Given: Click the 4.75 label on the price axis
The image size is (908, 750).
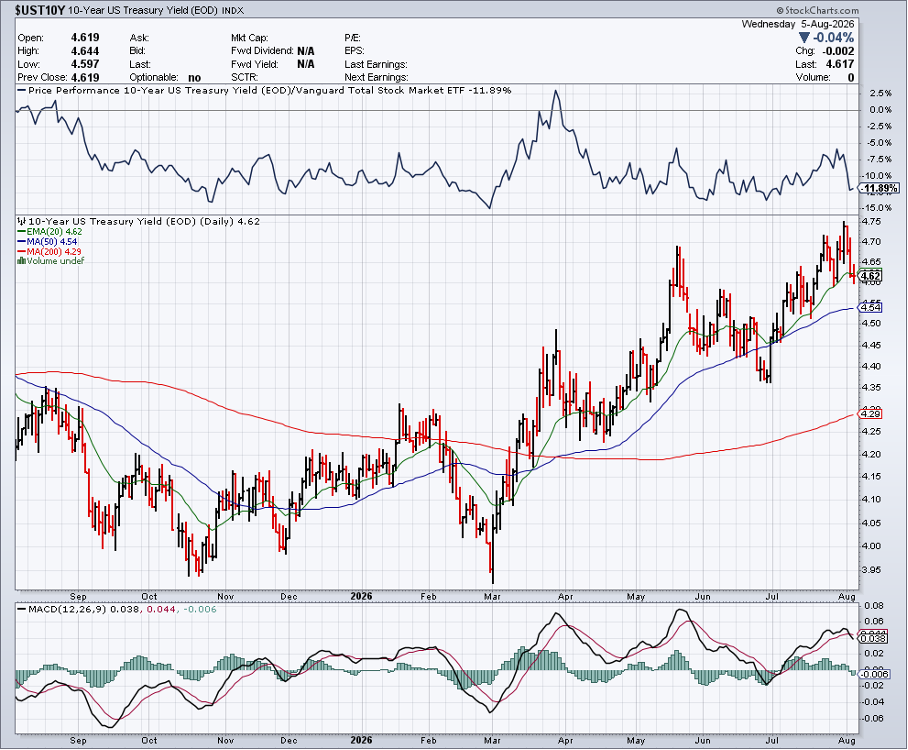Looking at the screenshot, I should click(871, 222).
